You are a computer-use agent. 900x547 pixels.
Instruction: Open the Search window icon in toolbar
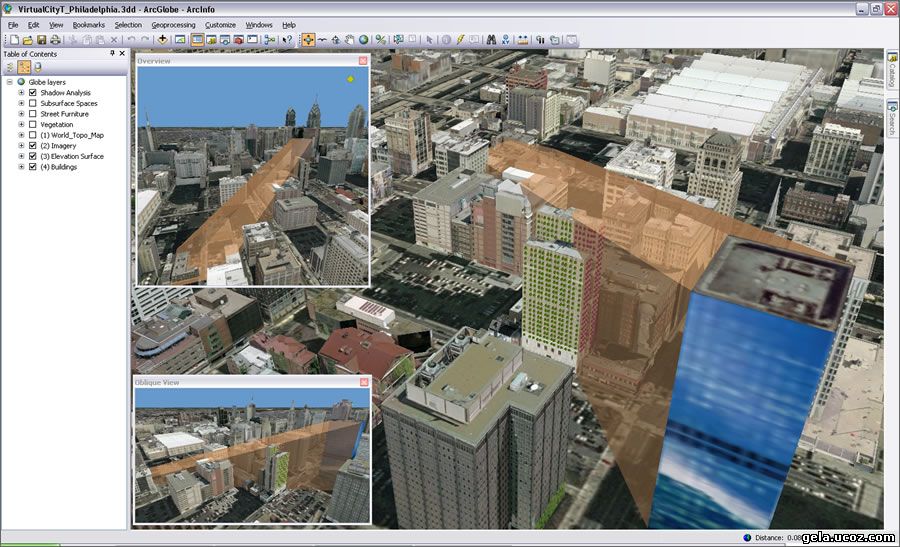click(224, 40)
